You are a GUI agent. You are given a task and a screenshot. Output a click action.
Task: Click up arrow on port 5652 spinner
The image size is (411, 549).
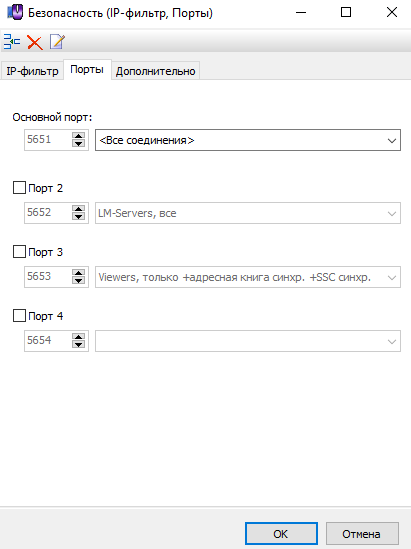78,209
